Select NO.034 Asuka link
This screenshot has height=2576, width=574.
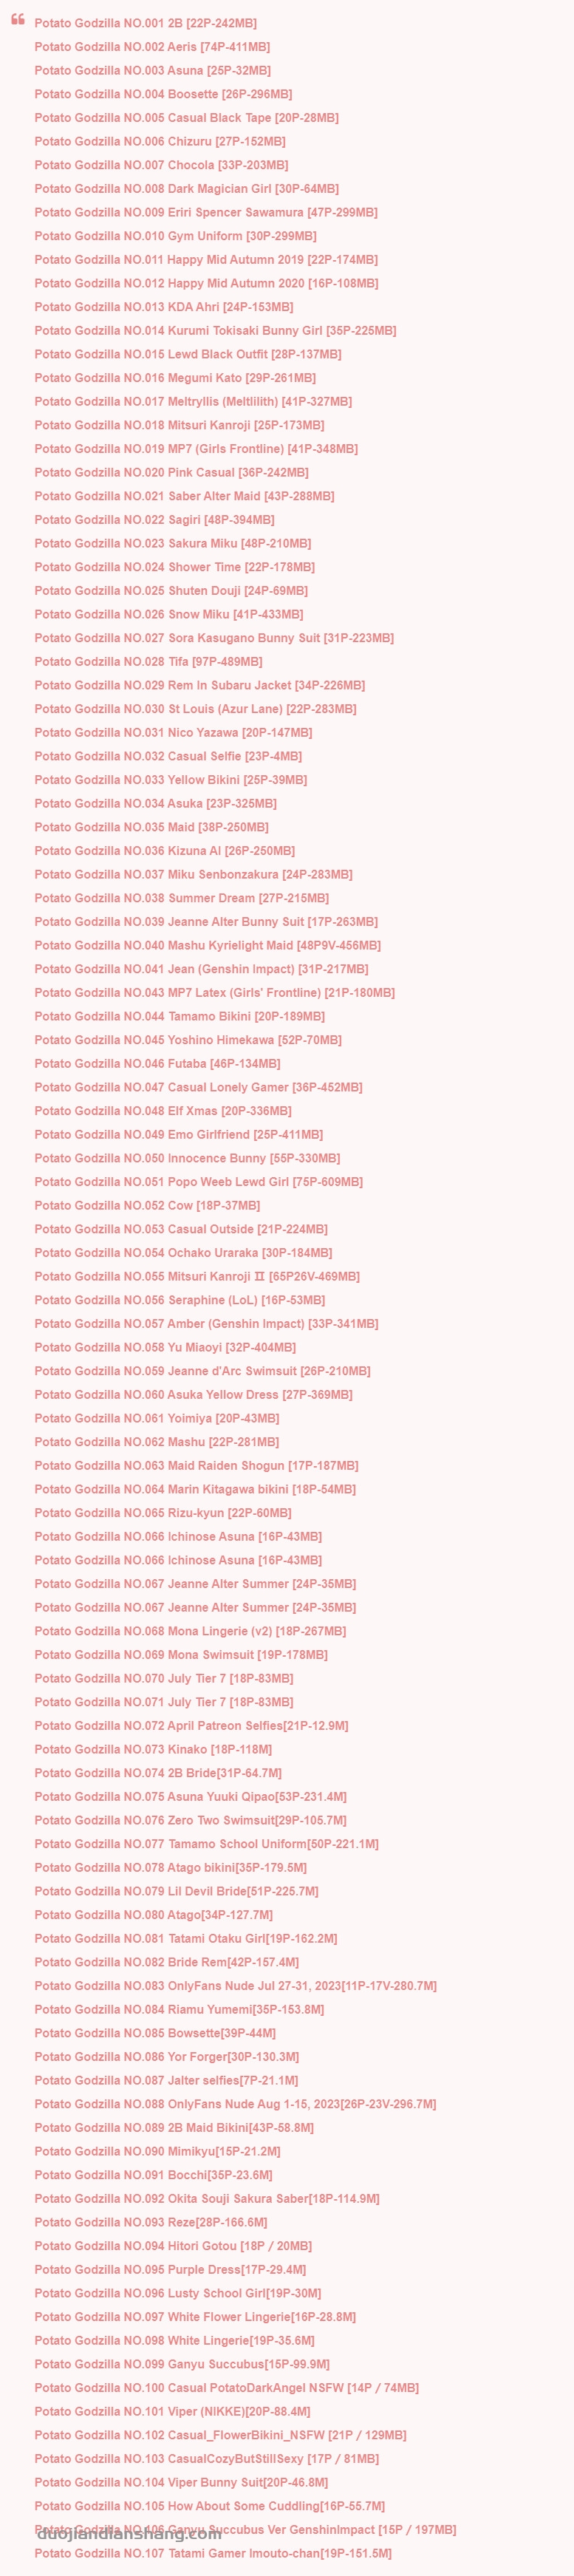click(x=155, y=804)
